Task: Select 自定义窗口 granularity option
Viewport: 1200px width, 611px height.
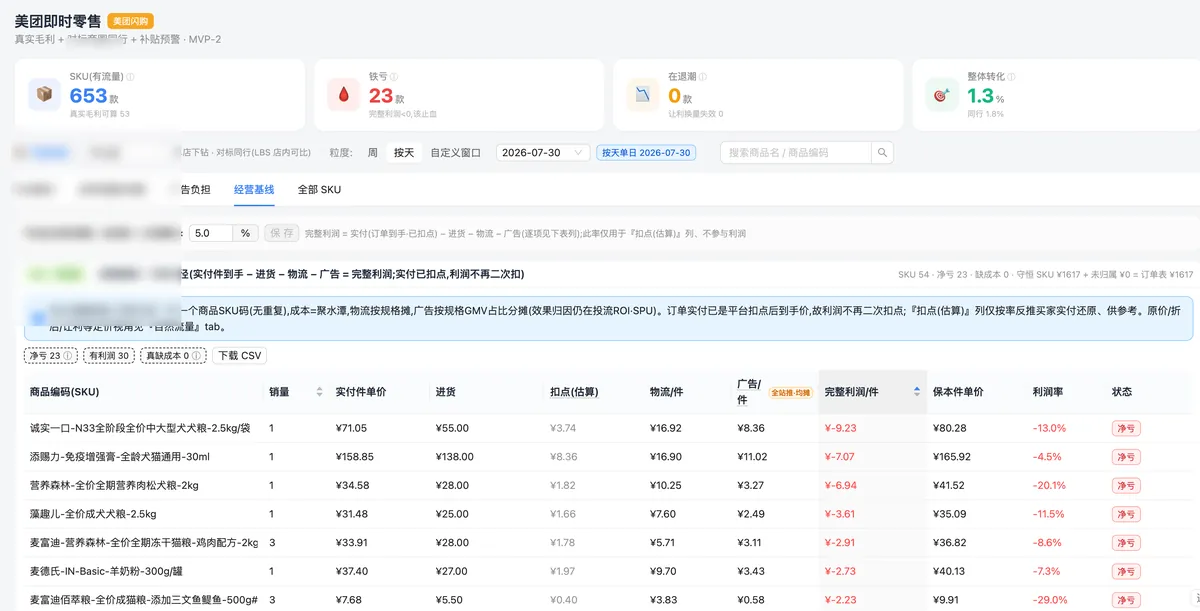Action: [456, 153]
